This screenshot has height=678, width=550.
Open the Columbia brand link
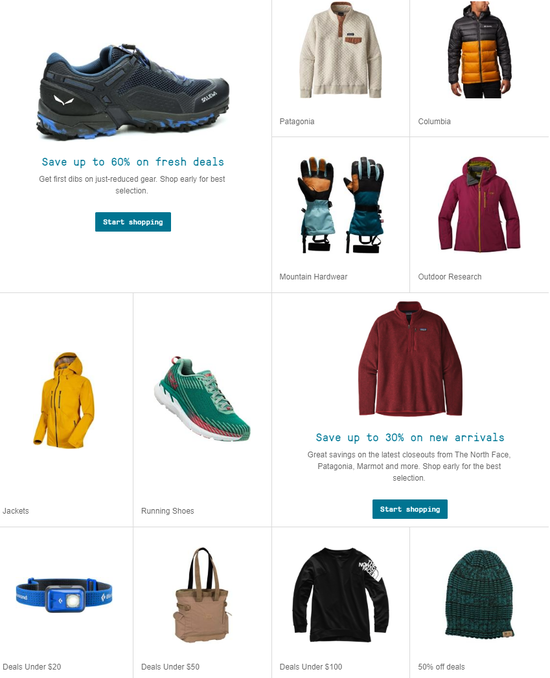(434, 122)
